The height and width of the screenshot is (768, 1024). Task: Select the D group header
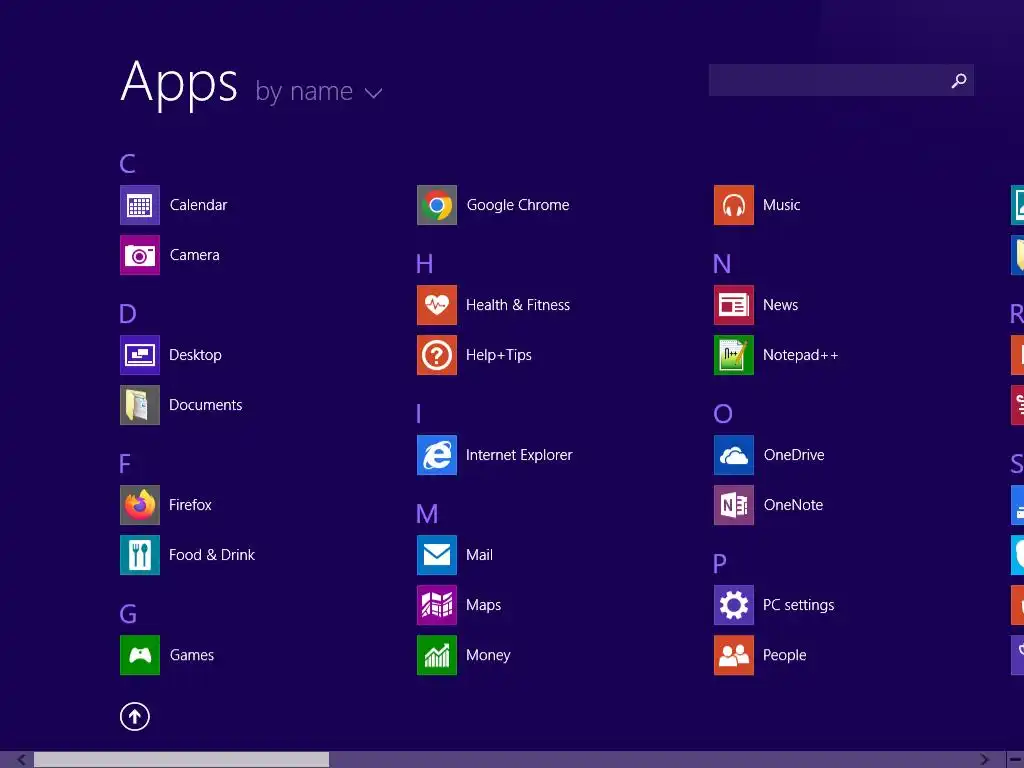click(x=128, y=314)
